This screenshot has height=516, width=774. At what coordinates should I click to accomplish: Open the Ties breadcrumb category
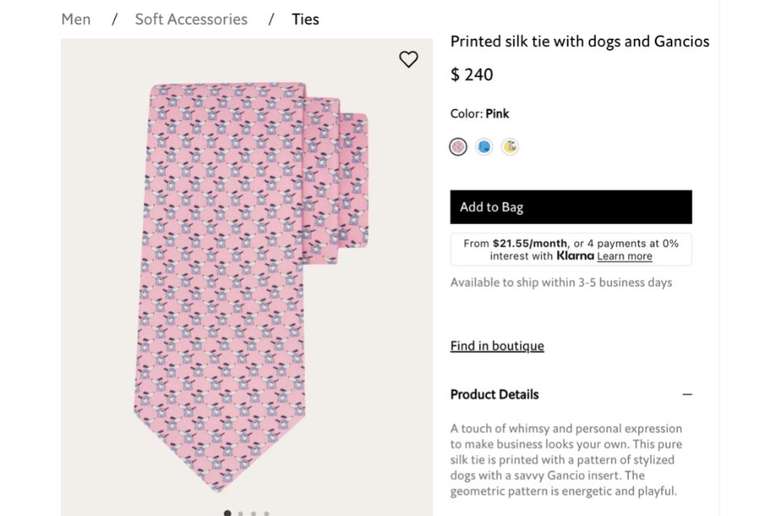[305, 19]
